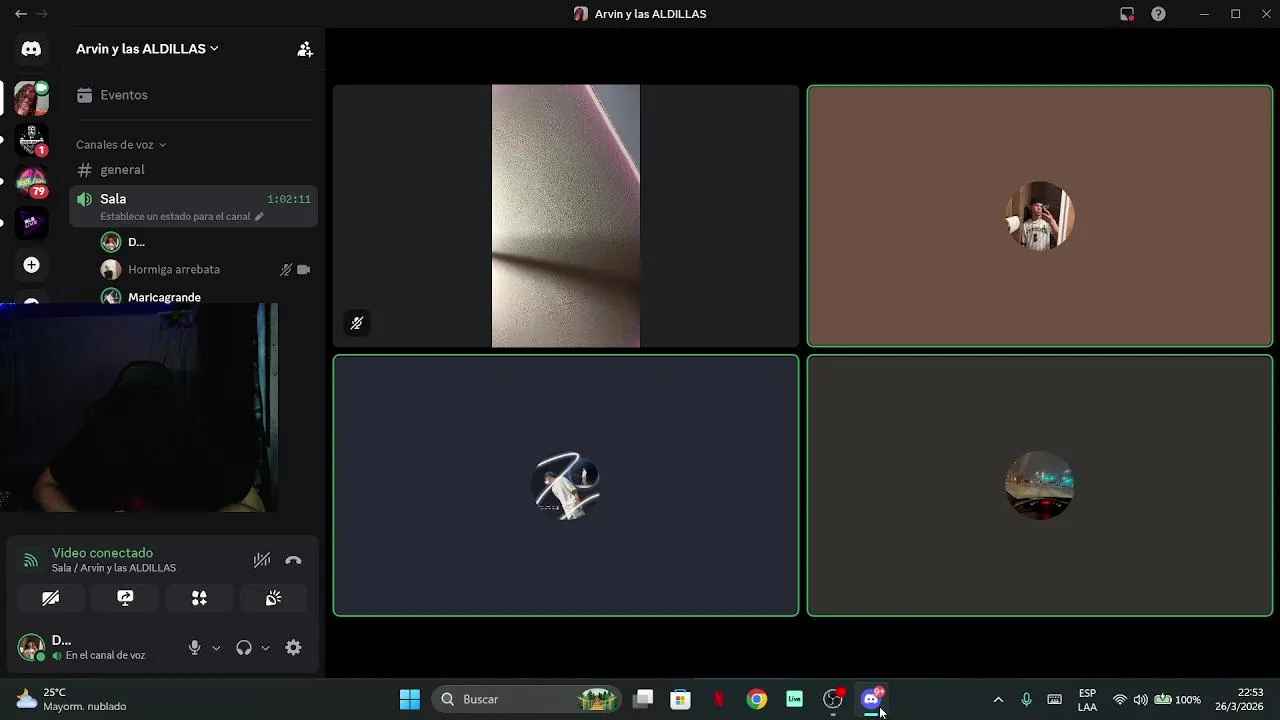Add a server with the plus icon

(31, 265)
